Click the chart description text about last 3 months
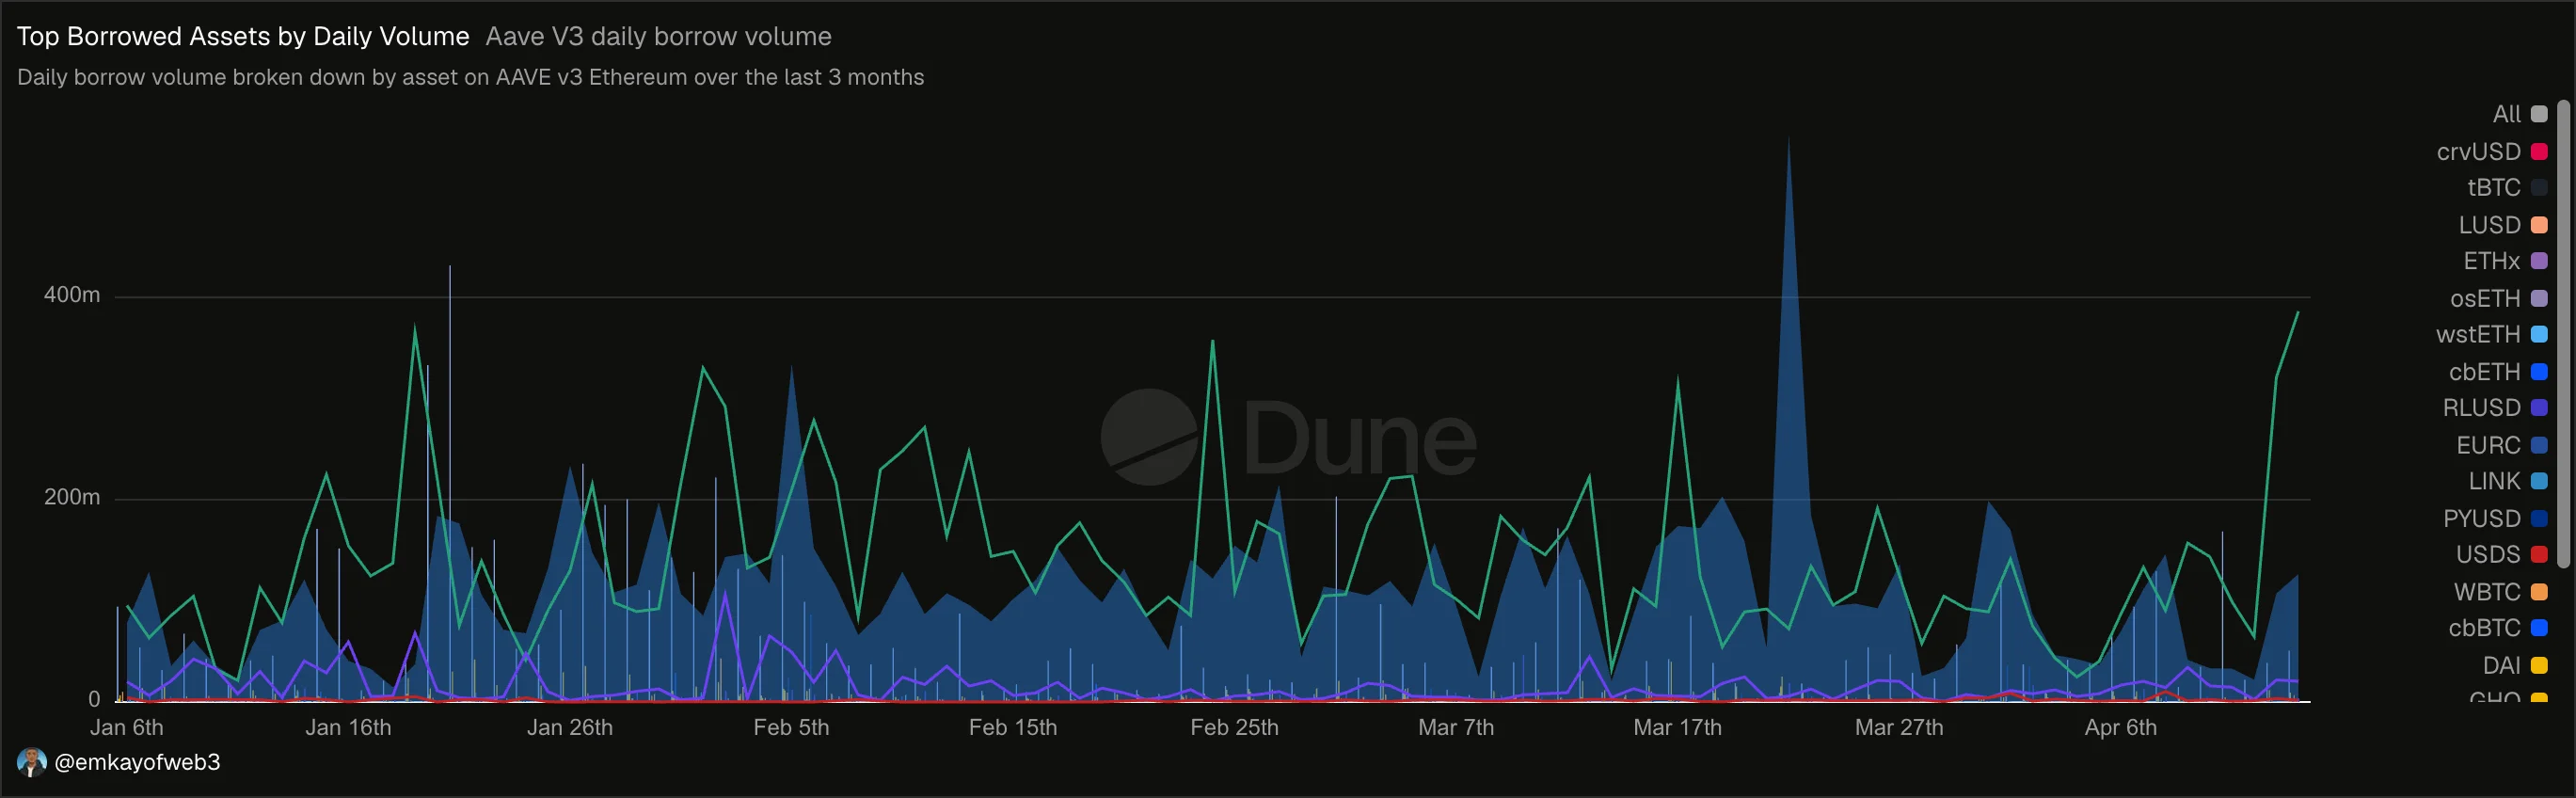Screen dimensions: 2576x798 click(x=470, y=77)
